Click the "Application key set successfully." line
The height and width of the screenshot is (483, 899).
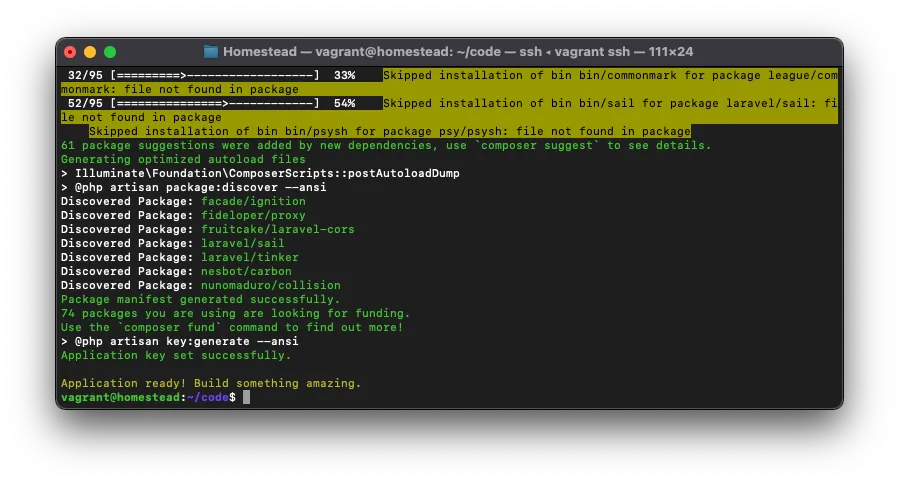click(176, 355)
